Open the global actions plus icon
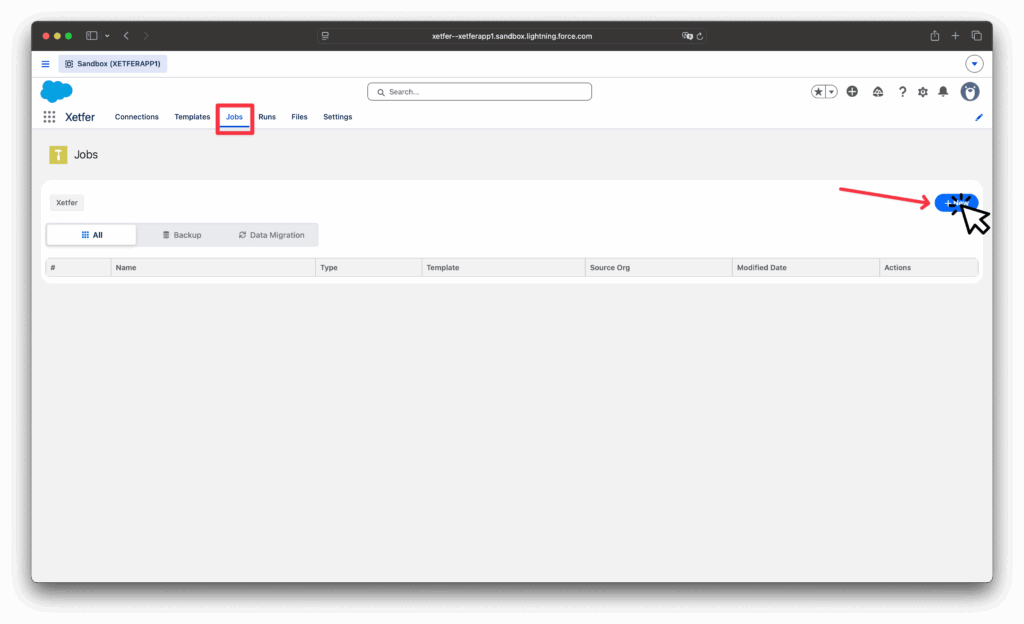The image size is (1024, 624). (x=852, y=91)
